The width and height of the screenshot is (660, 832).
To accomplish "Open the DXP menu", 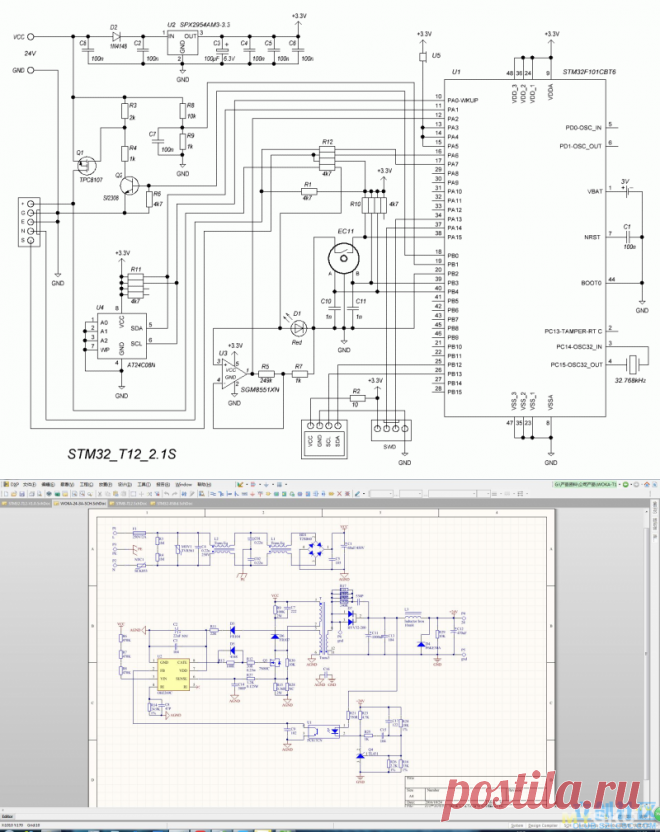I will [x=12, y=484].
